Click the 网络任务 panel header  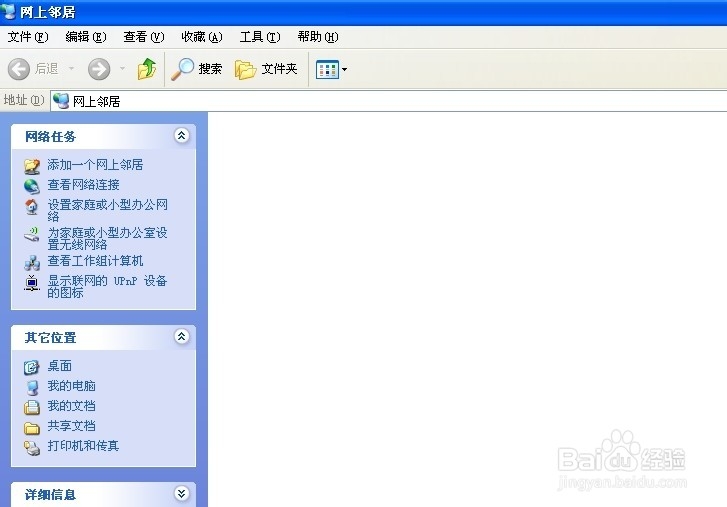(x=103, y=136)
